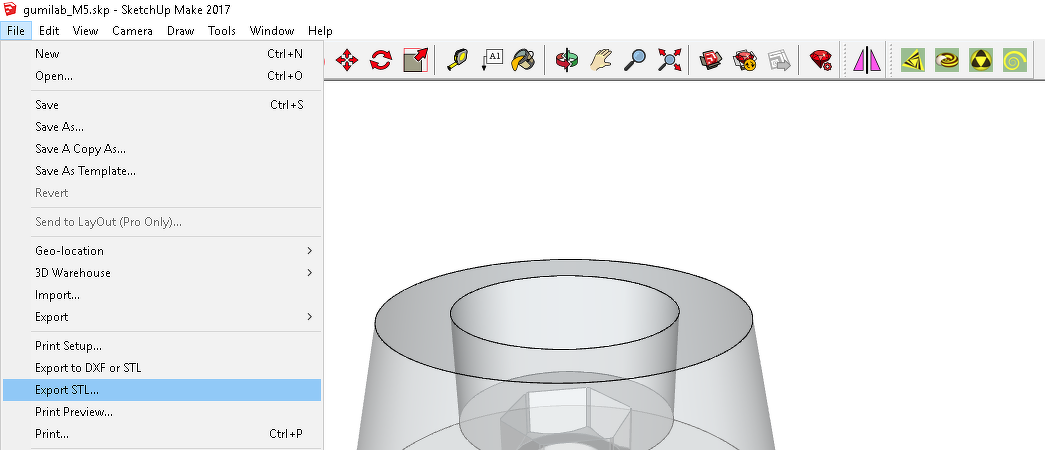This screenshot has height=450, width=1045.
Task: Select the Tape Measure tool
Action: [457, 60]
